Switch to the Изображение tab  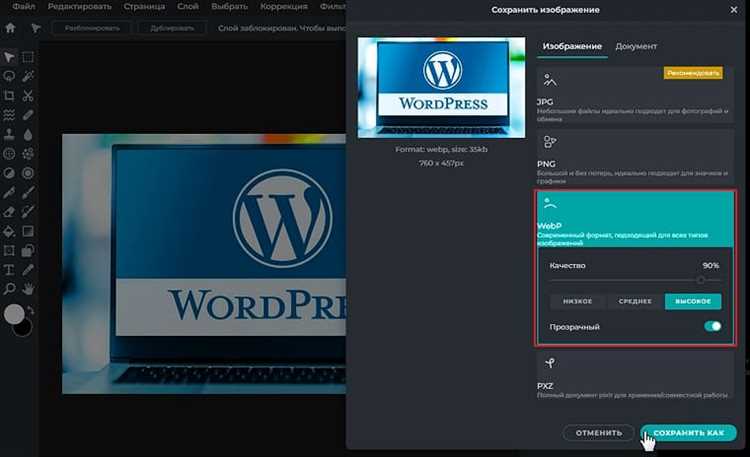pos(572,46)
